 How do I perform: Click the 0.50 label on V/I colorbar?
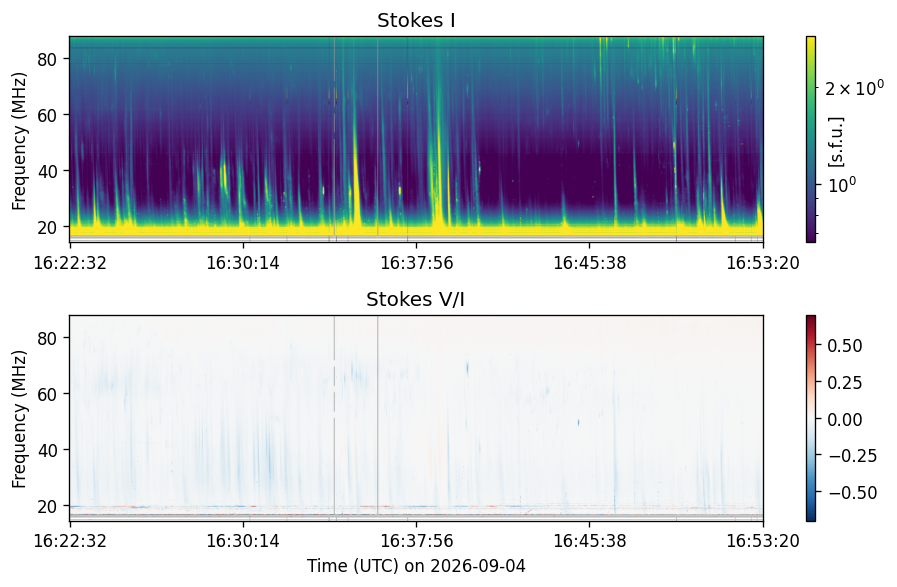click(844, 346)
